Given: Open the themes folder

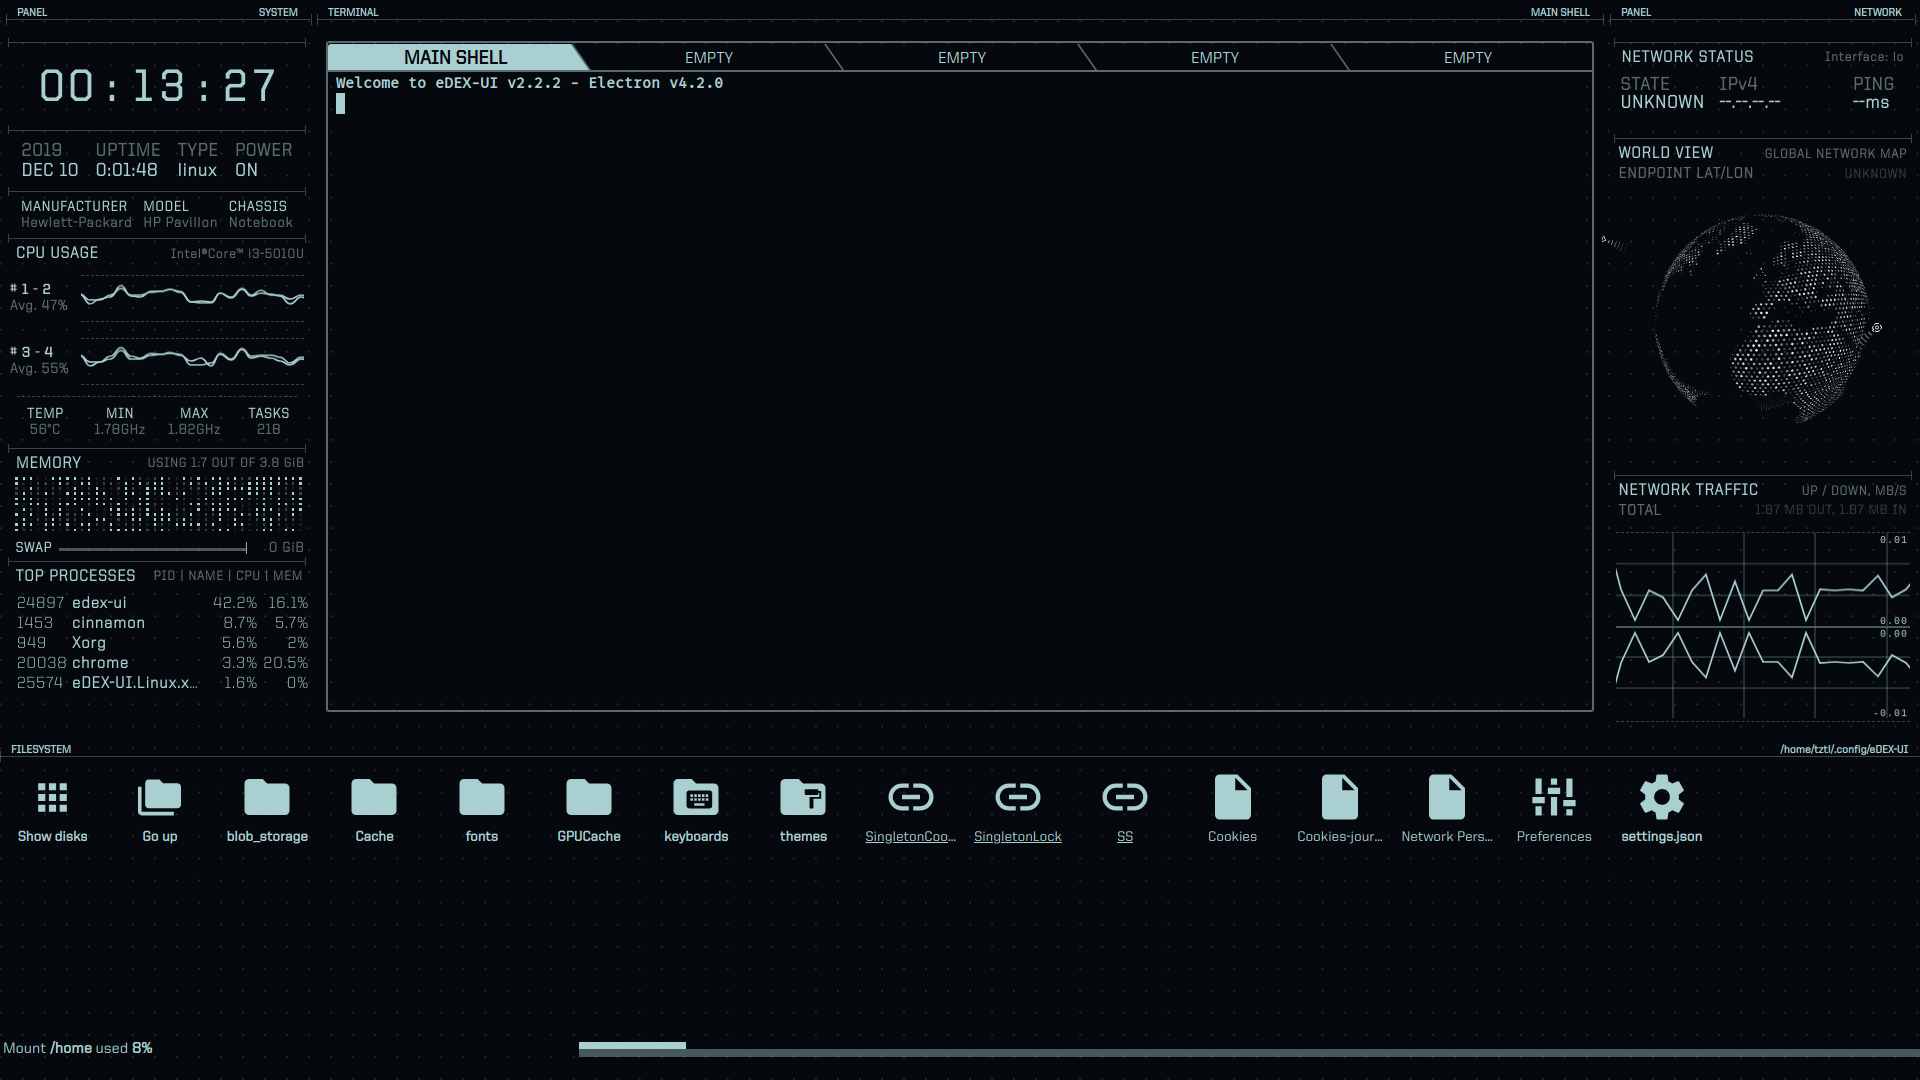Looking at the screenshot, I should [803, 798].
